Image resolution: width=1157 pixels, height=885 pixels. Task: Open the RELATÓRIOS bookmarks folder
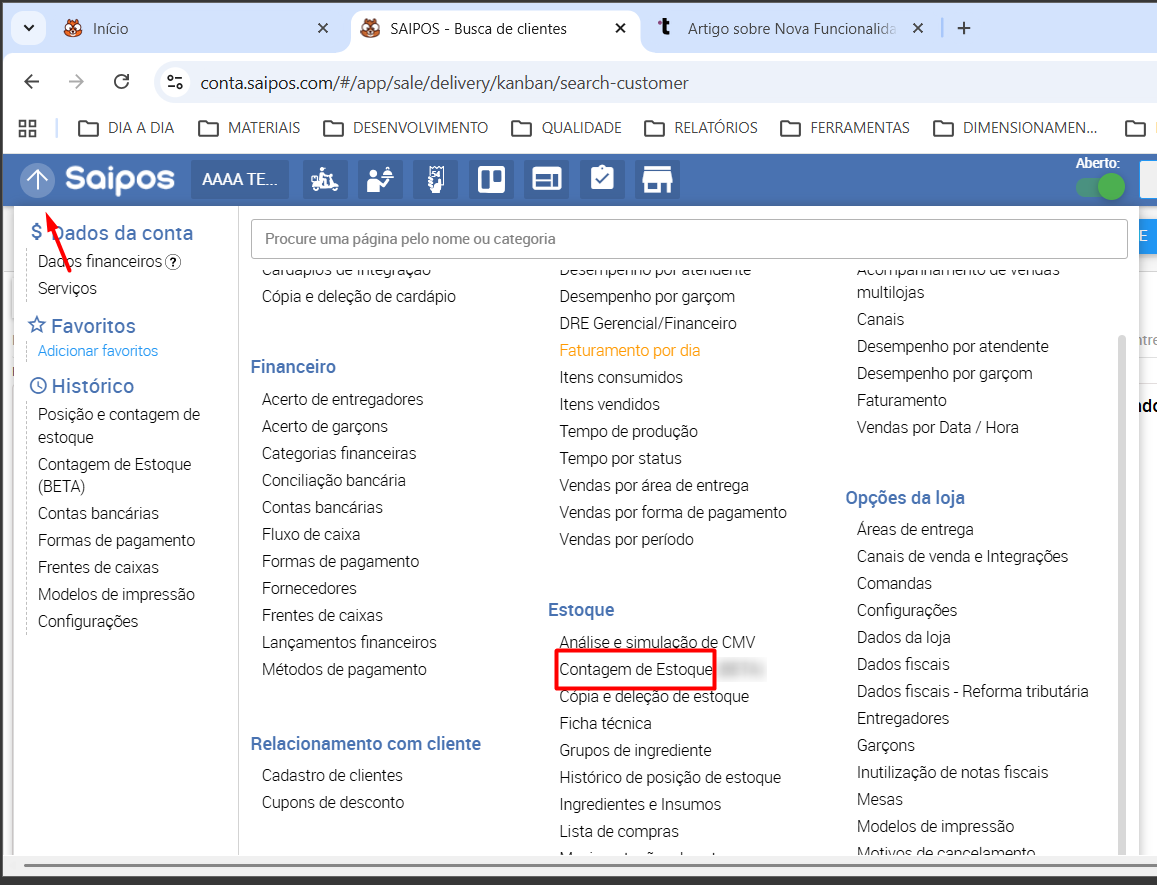coord(701,128)
